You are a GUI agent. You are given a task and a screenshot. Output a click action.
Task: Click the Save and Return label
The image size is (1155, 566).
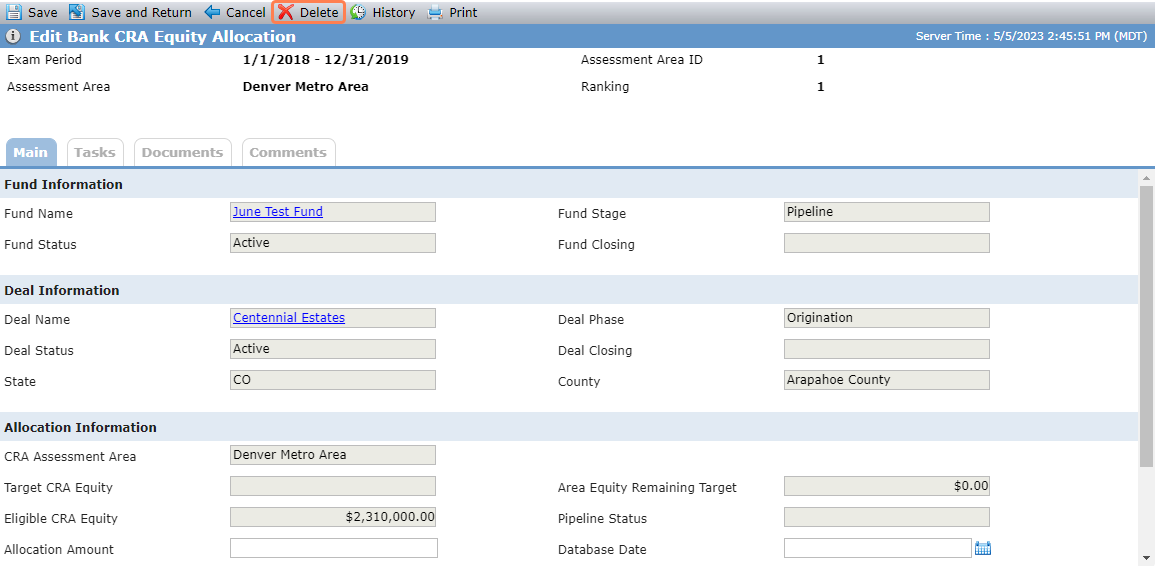(141, 13)
